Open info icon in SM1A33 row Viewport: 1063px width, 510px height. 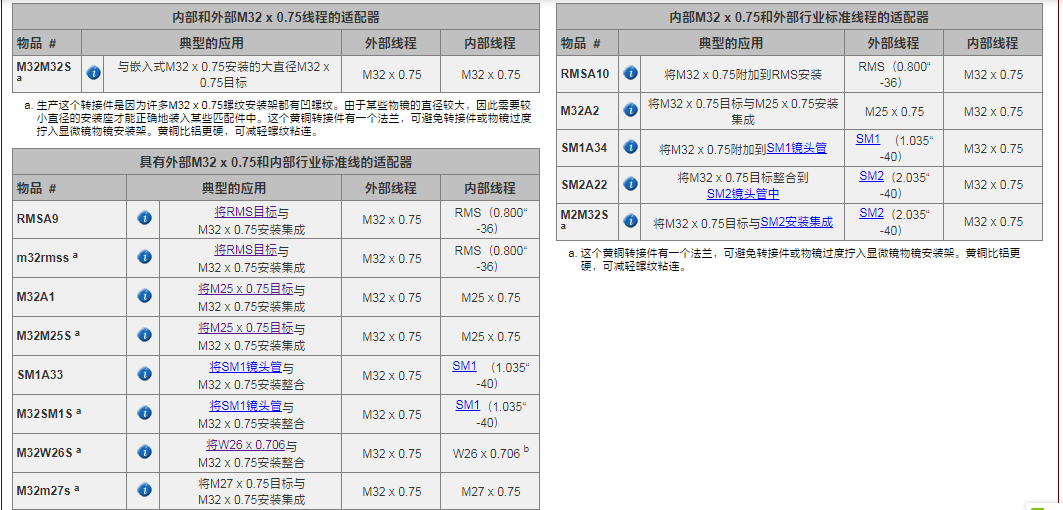pyautogui.click(x=144, y=374)
